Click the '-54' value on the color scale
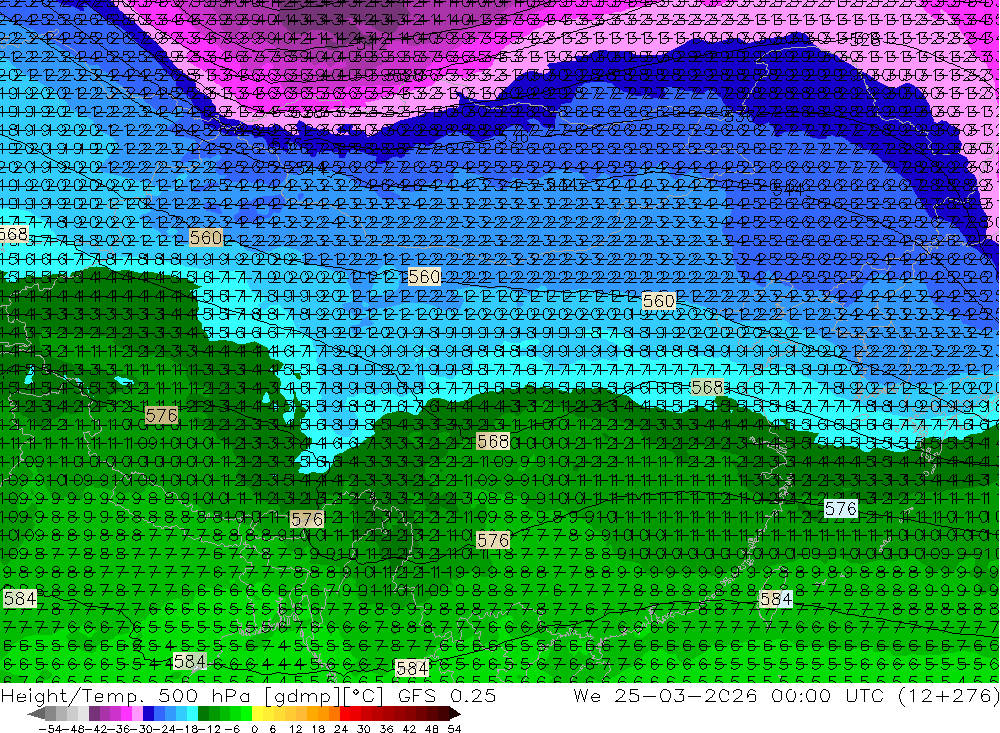 click(50, 729)
